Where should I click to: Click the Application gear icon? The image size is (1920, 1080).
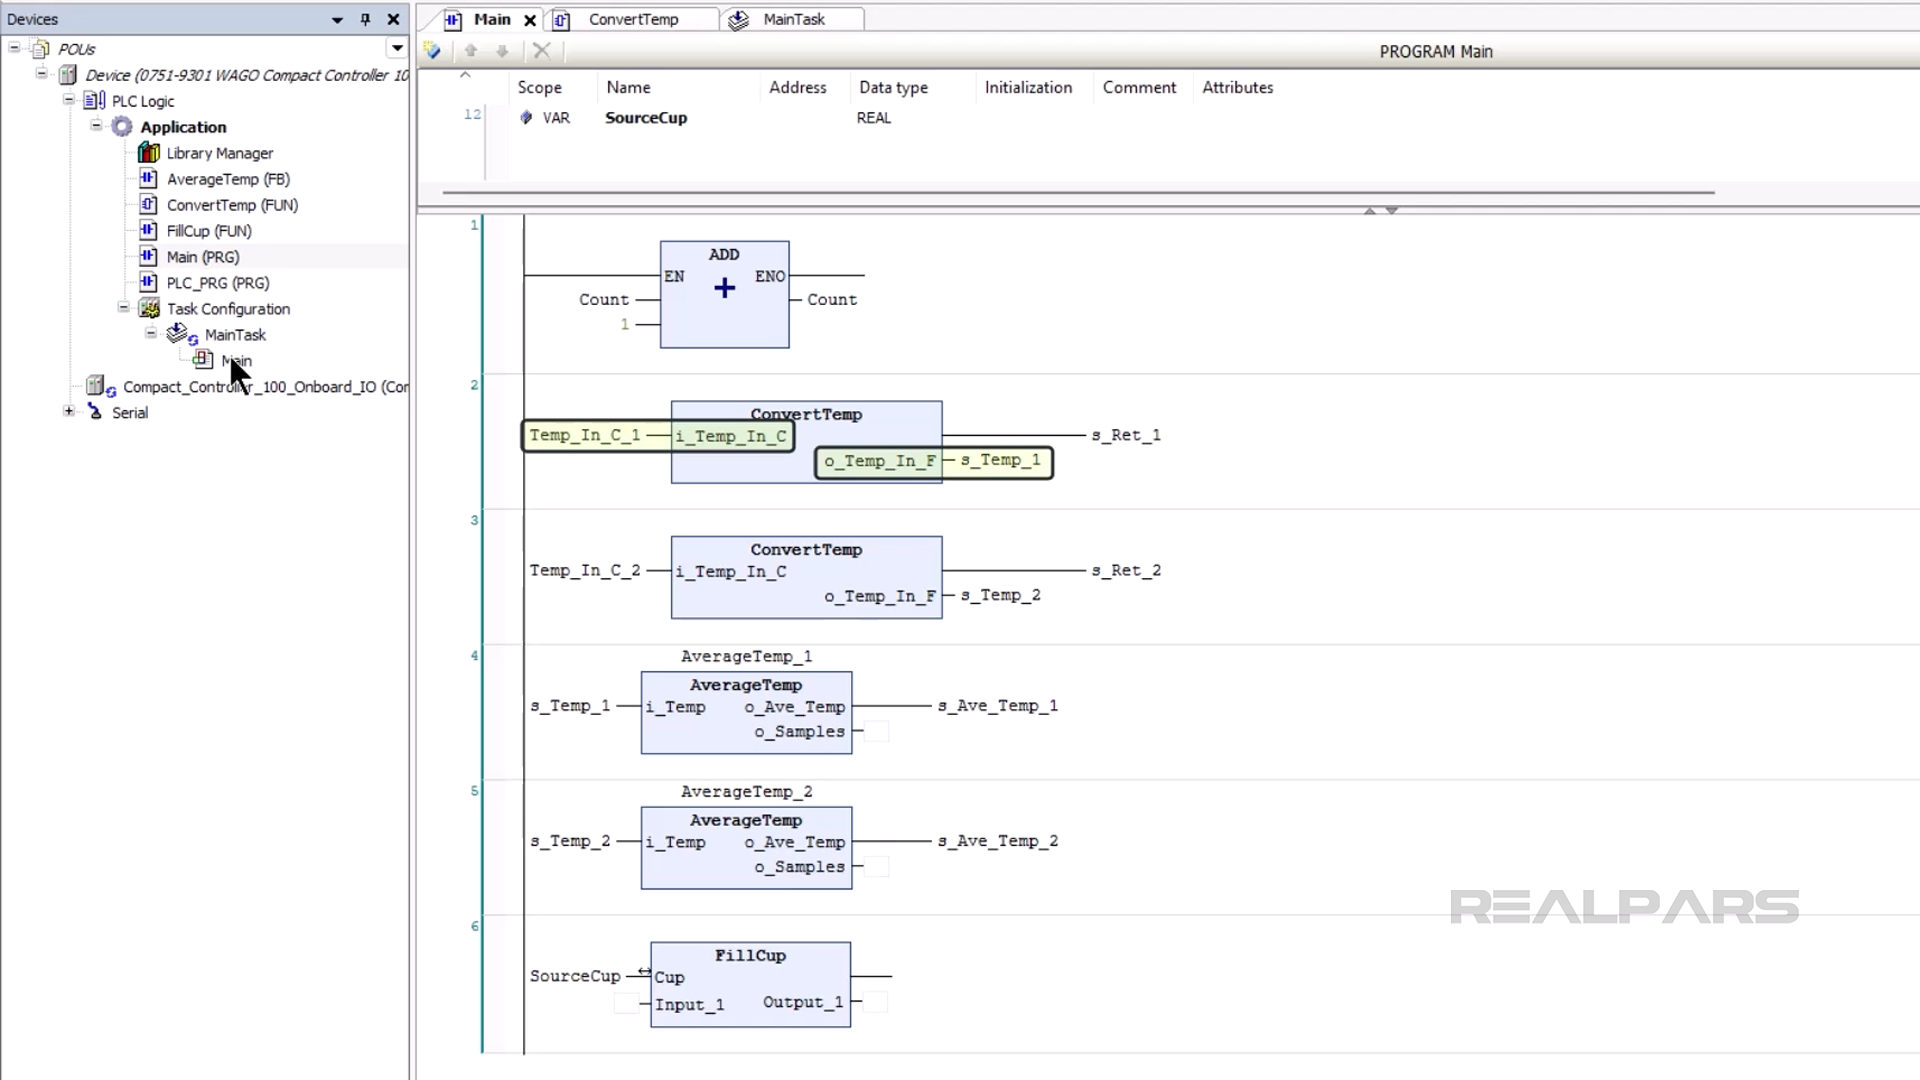[122, 126]
